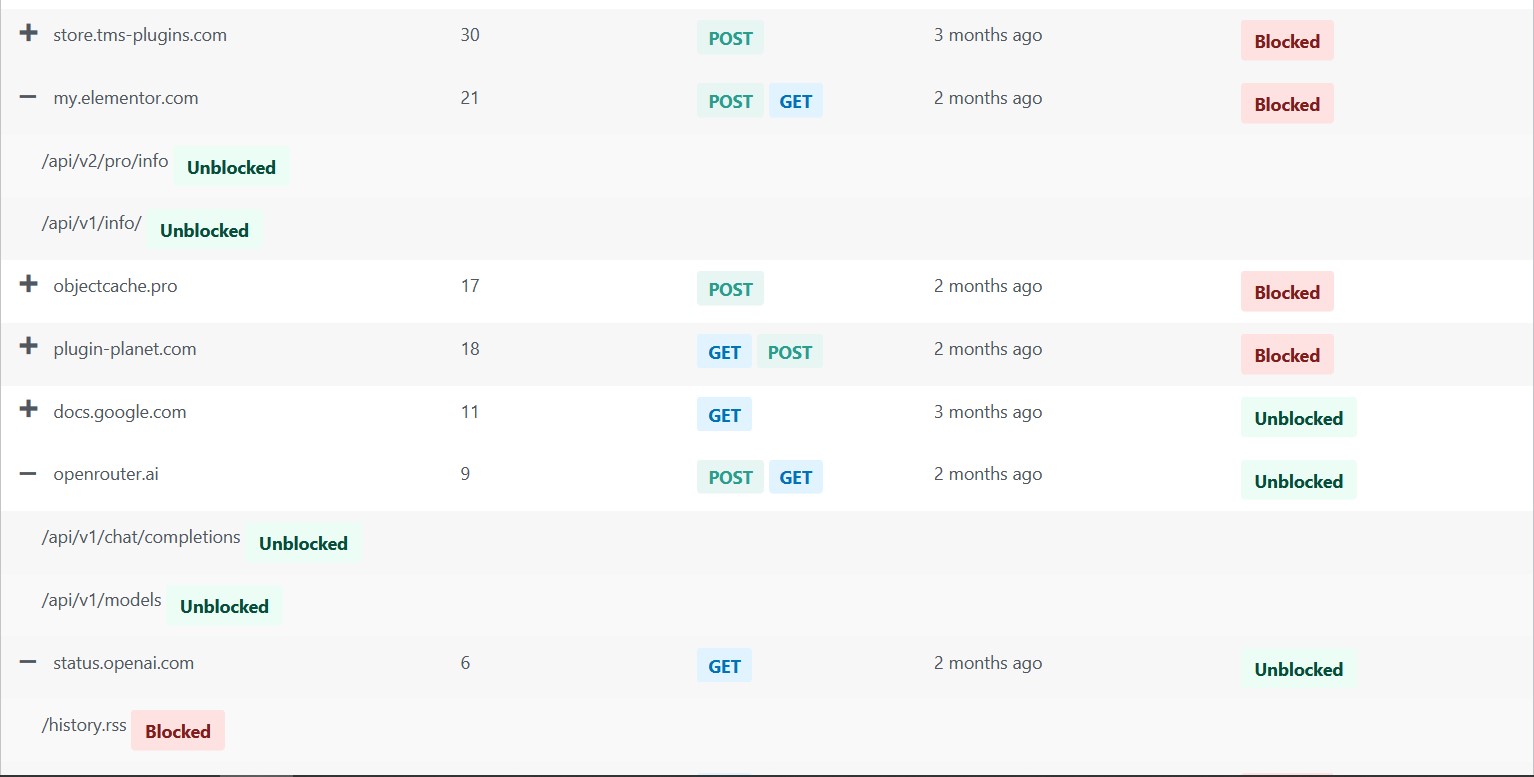Toggle Blocked status for my.elementor.com

1286,104
